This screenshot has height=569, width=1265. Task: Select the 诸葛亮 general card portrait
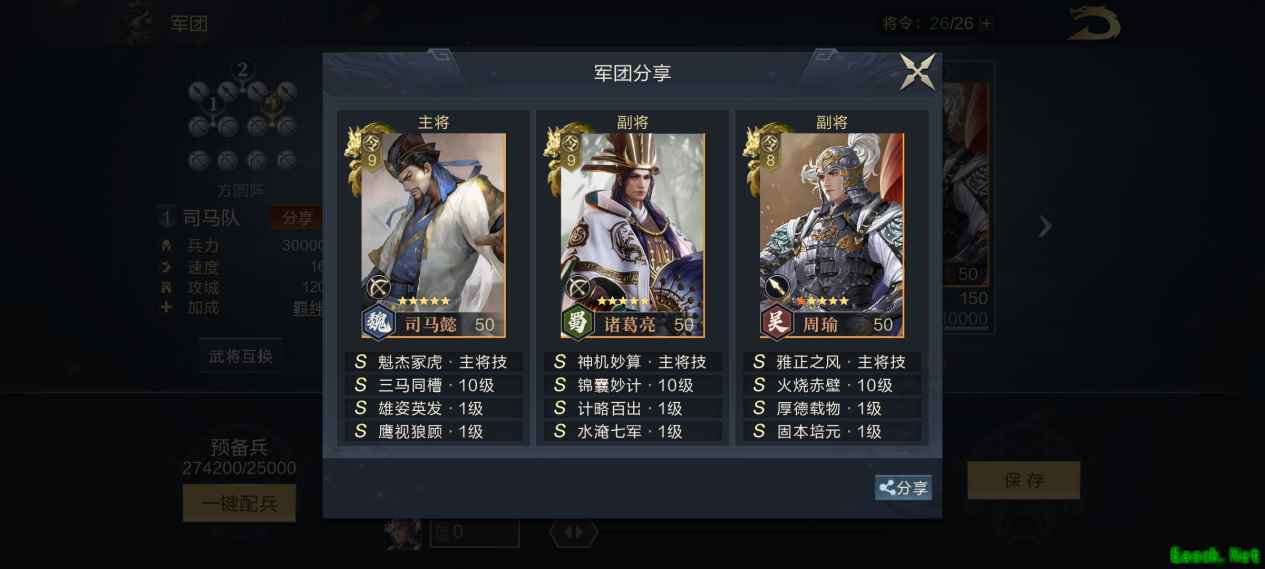pos(632,235)
